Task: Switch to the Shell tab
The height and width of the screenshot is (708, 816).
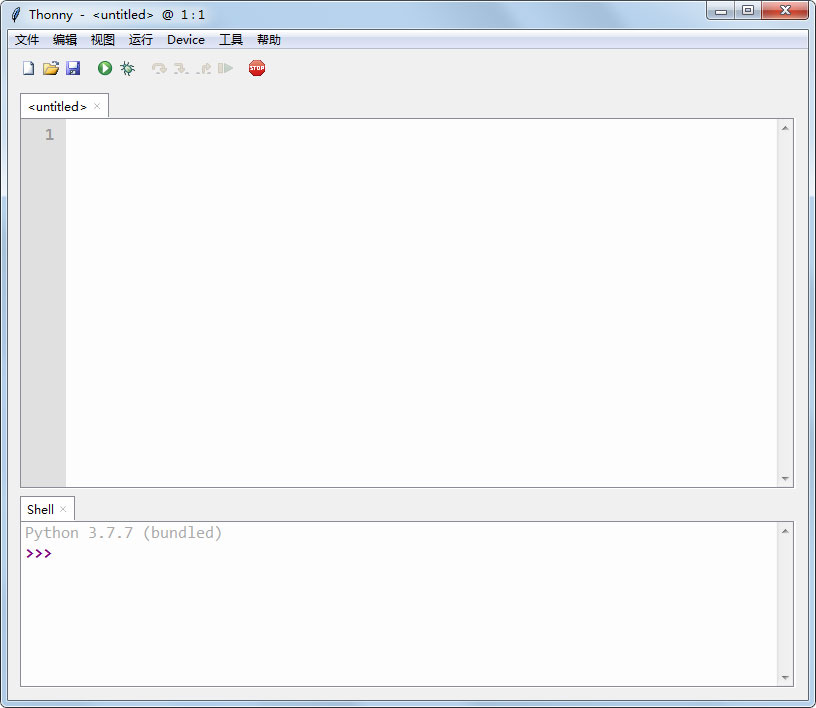Action: [x=39, y=509]
